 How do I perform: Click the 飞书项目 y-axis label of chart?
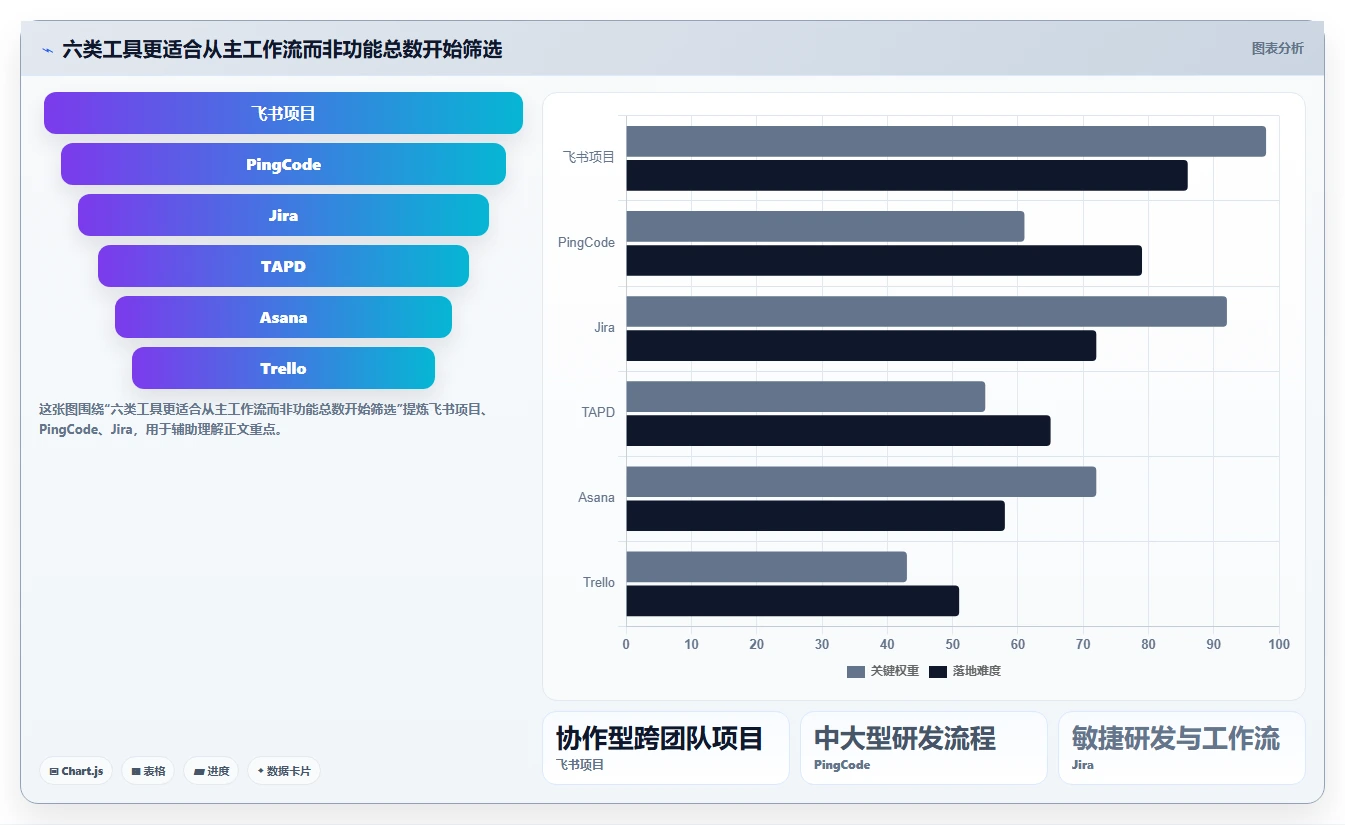[x=589, y=157]
